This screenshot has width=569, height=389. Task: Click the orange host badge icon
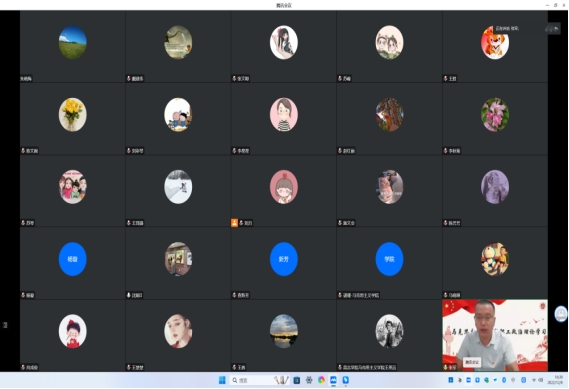(x=234, y=222)
